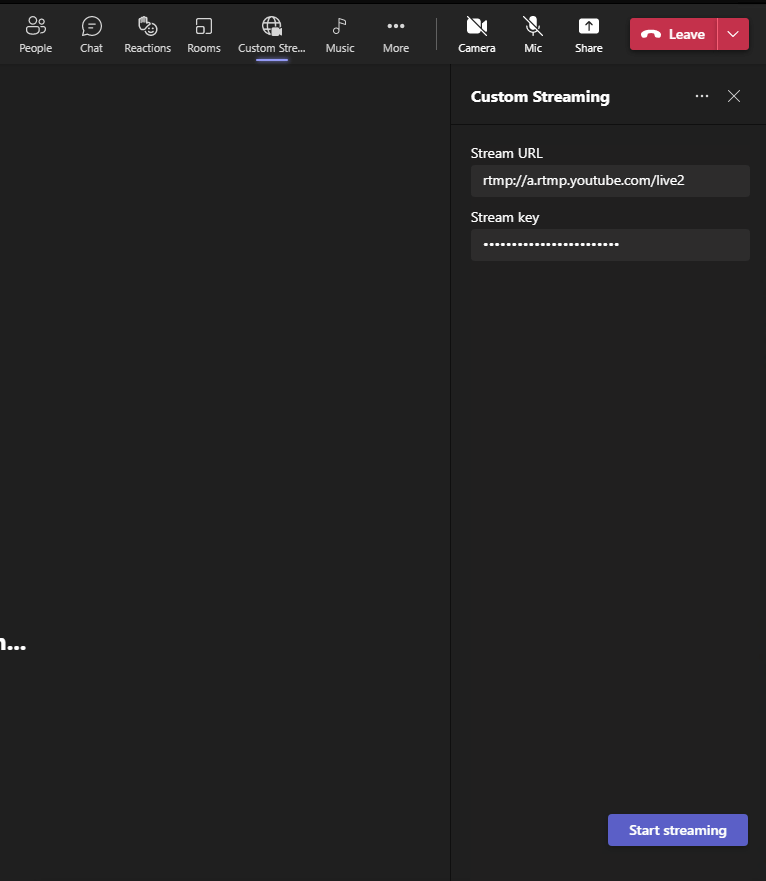Open the People participants panel
The height and width of the screenshot is (881, 766).
pos(36,34)
